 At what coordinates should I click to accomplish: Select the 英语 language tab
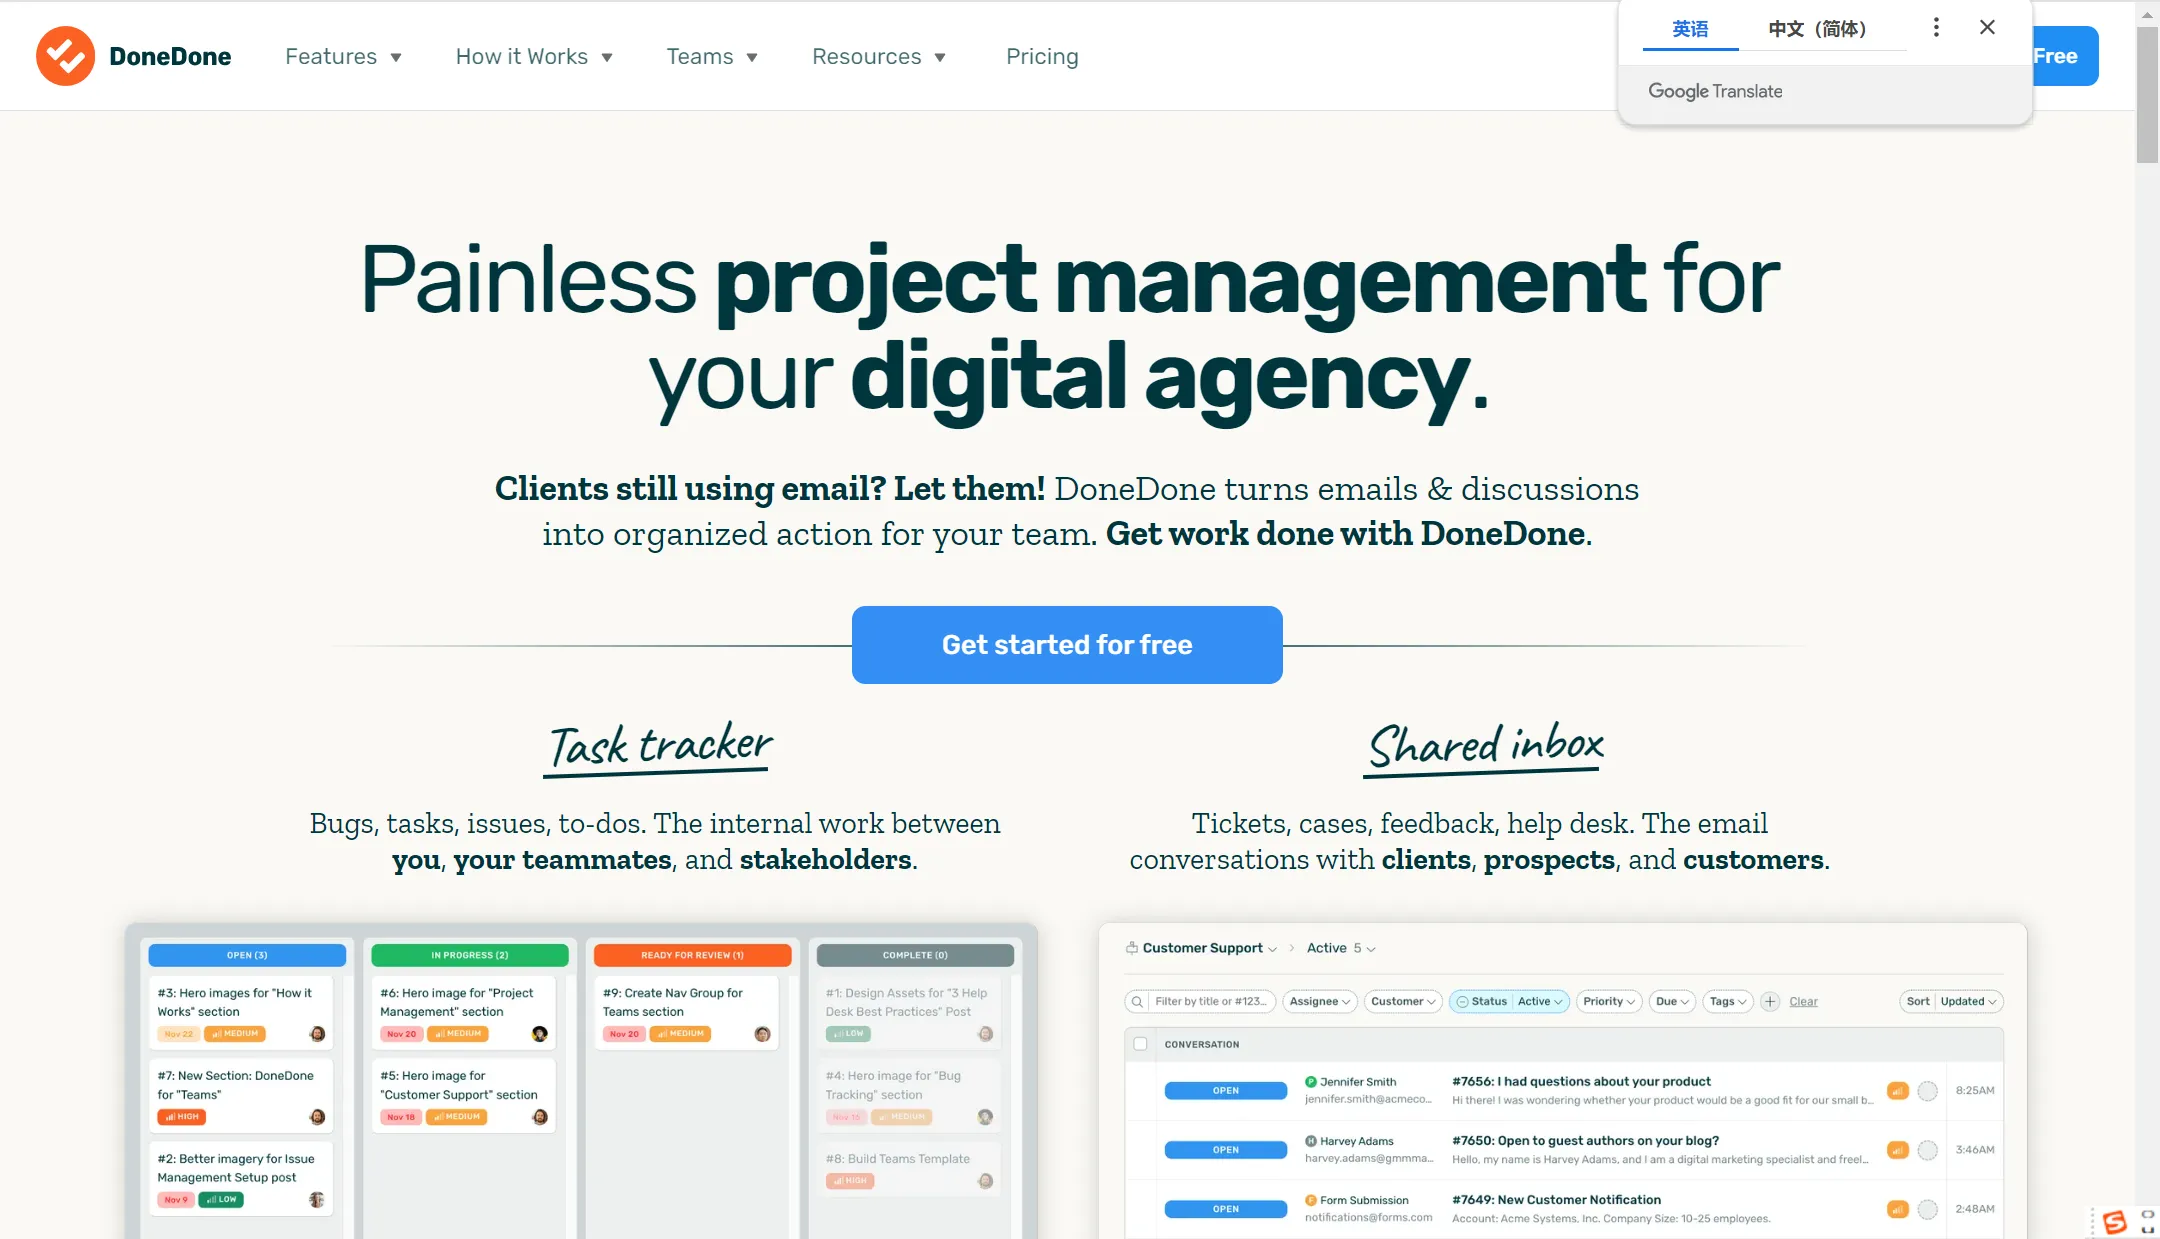1690,28
